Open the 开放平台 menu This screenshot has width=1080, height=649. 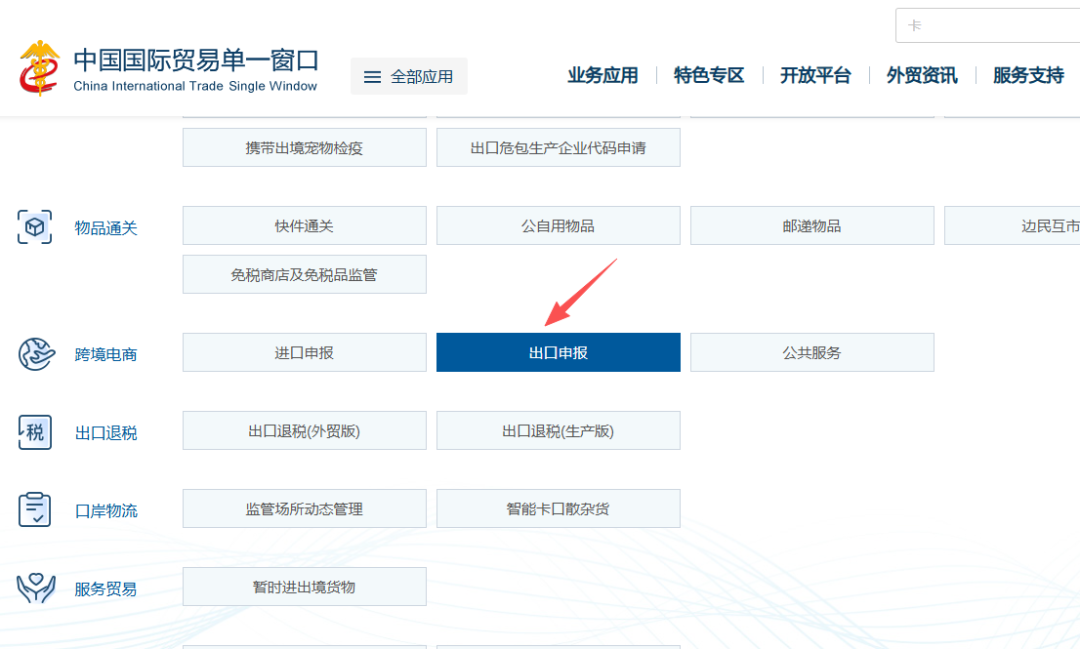pyautogui.click(x=815, y=75)
